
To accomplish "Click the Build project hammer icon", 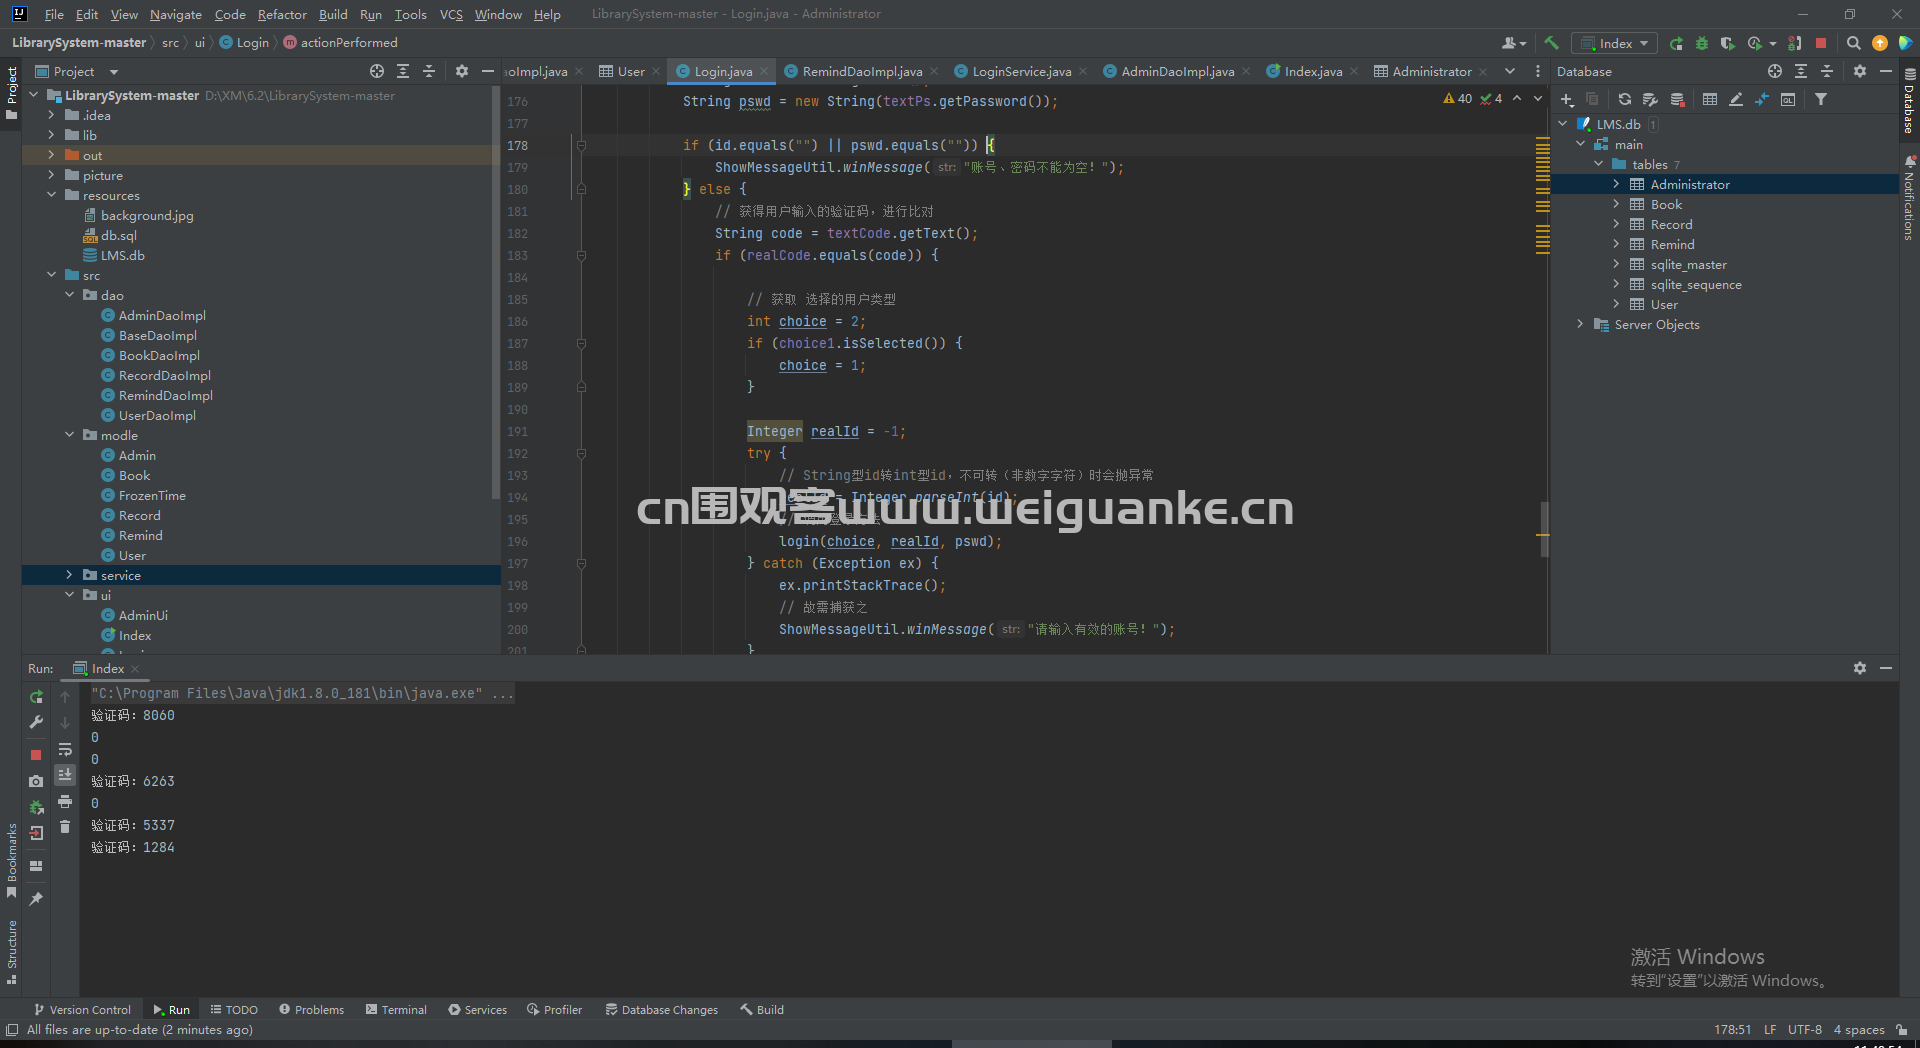I will 1551,43.
